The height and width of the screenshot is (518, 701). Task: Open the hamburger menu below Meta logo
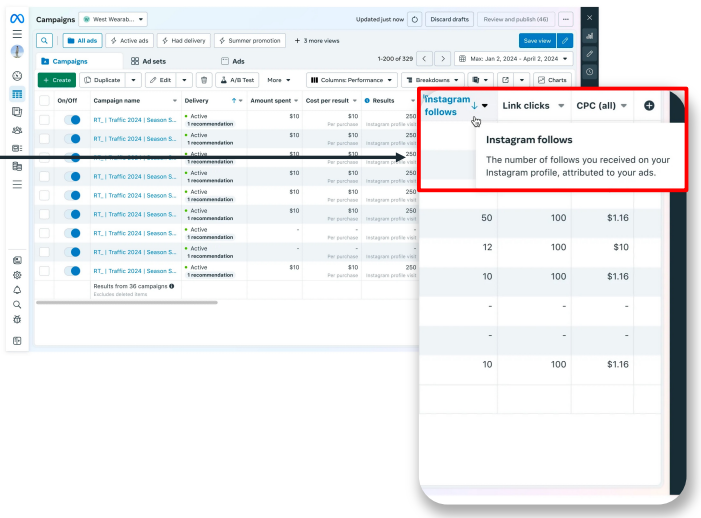click(x=17, y=34)
